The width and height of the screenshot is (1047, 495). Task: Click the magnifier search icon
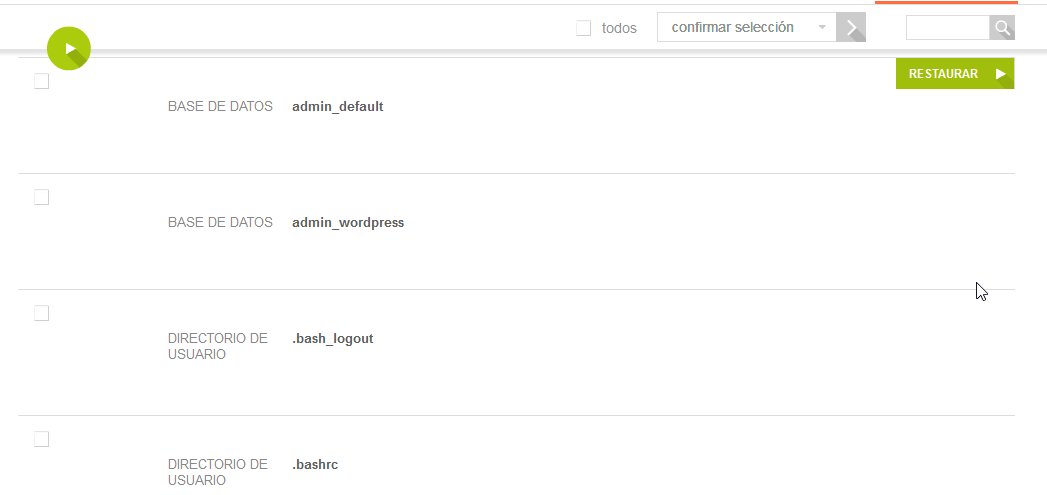pos(1002,28)
